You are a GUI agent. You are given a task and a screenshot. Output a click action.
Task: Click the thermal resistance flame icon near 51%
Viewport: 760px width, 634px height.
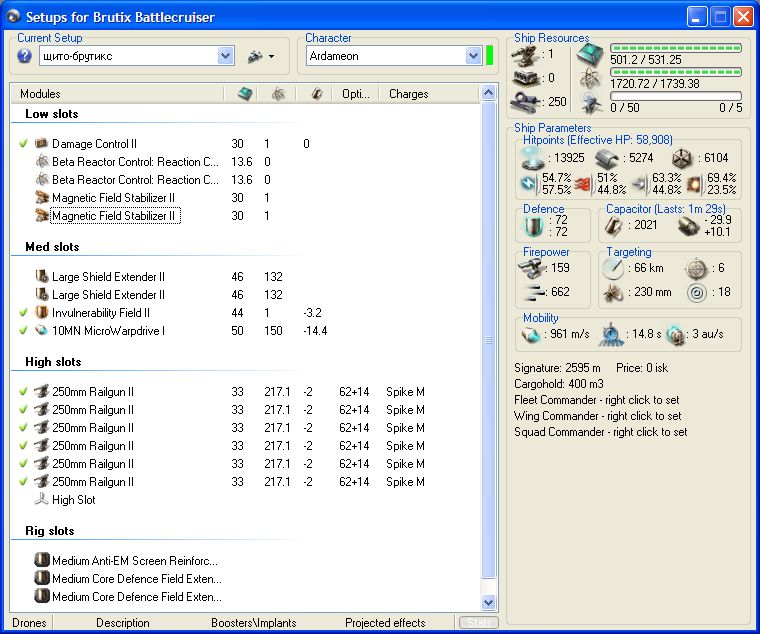585,184
